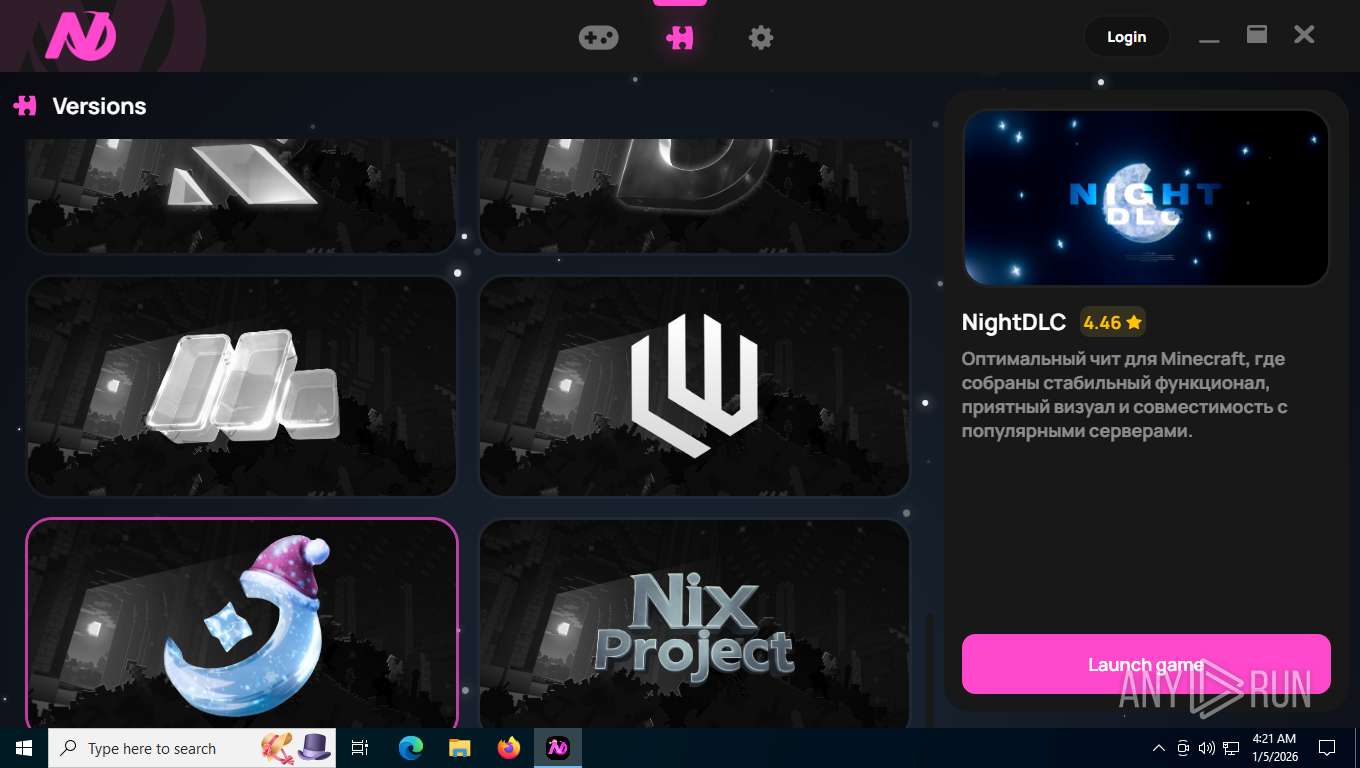
Task: Click the launcher's taskbar icon
Action: (558, 748)
